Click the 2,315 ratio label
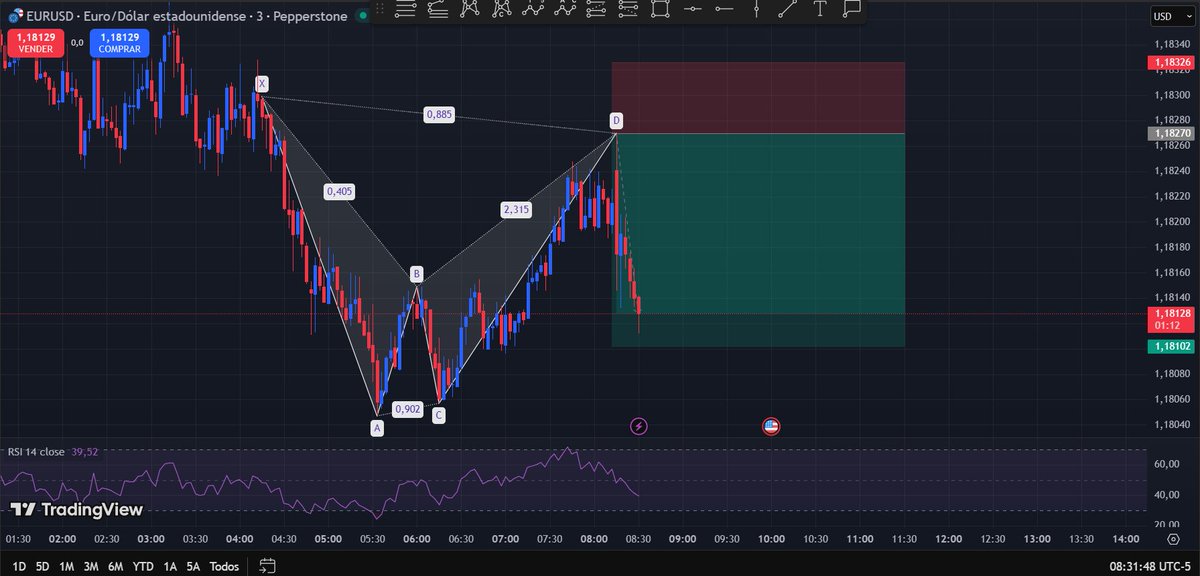Image resolution: width=1200 pixels, height=576 pixels. pyautogui.click(x=516, y=209)
